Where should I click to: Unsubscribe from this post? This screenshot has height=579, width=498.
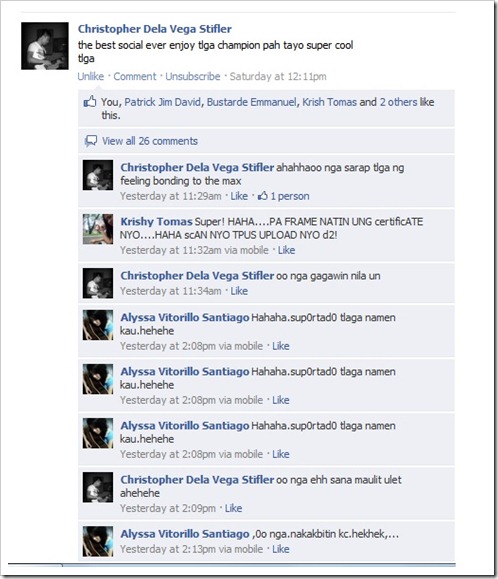pos(193,76)
